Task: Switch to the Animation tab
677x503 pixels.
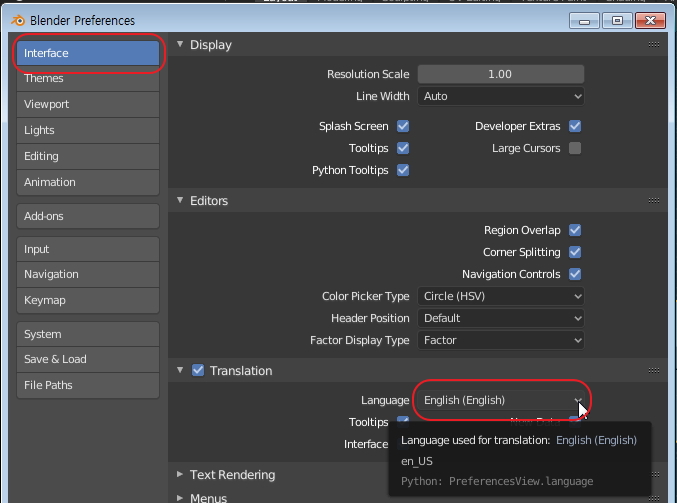Action: tap(88, 182)
